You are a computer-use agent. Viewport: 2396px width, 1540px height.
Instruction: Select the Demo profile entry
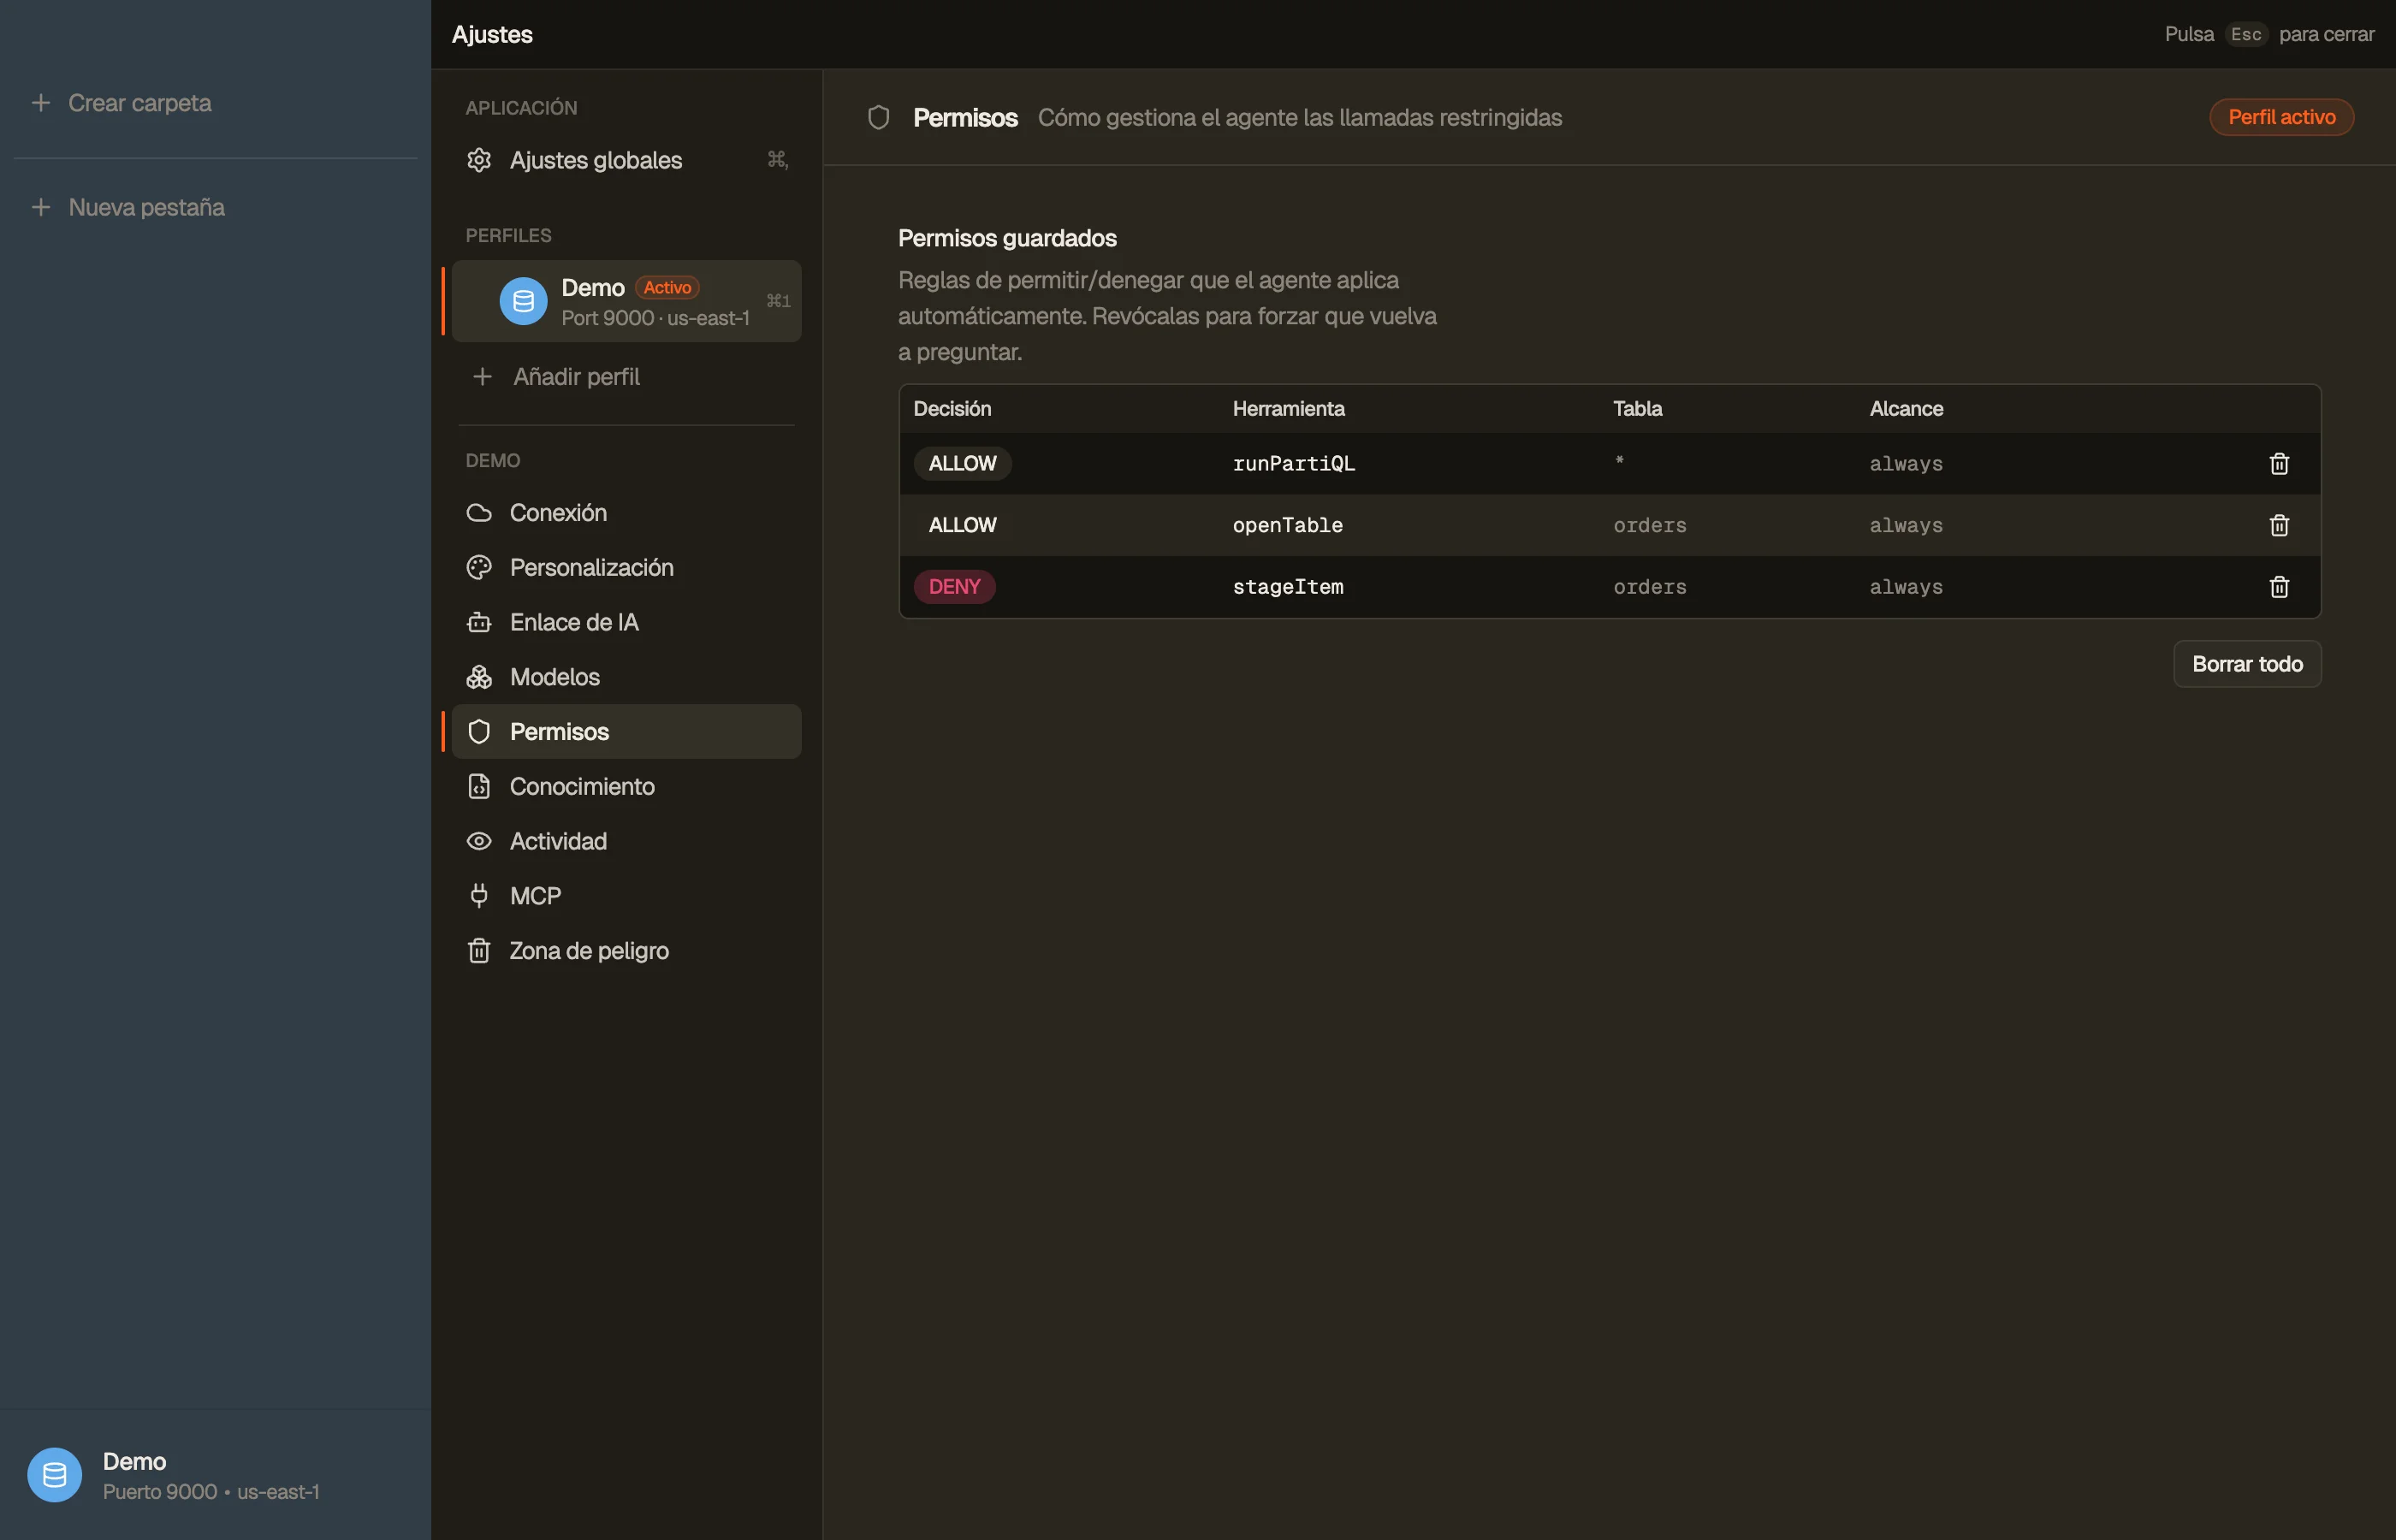[627, 301]
